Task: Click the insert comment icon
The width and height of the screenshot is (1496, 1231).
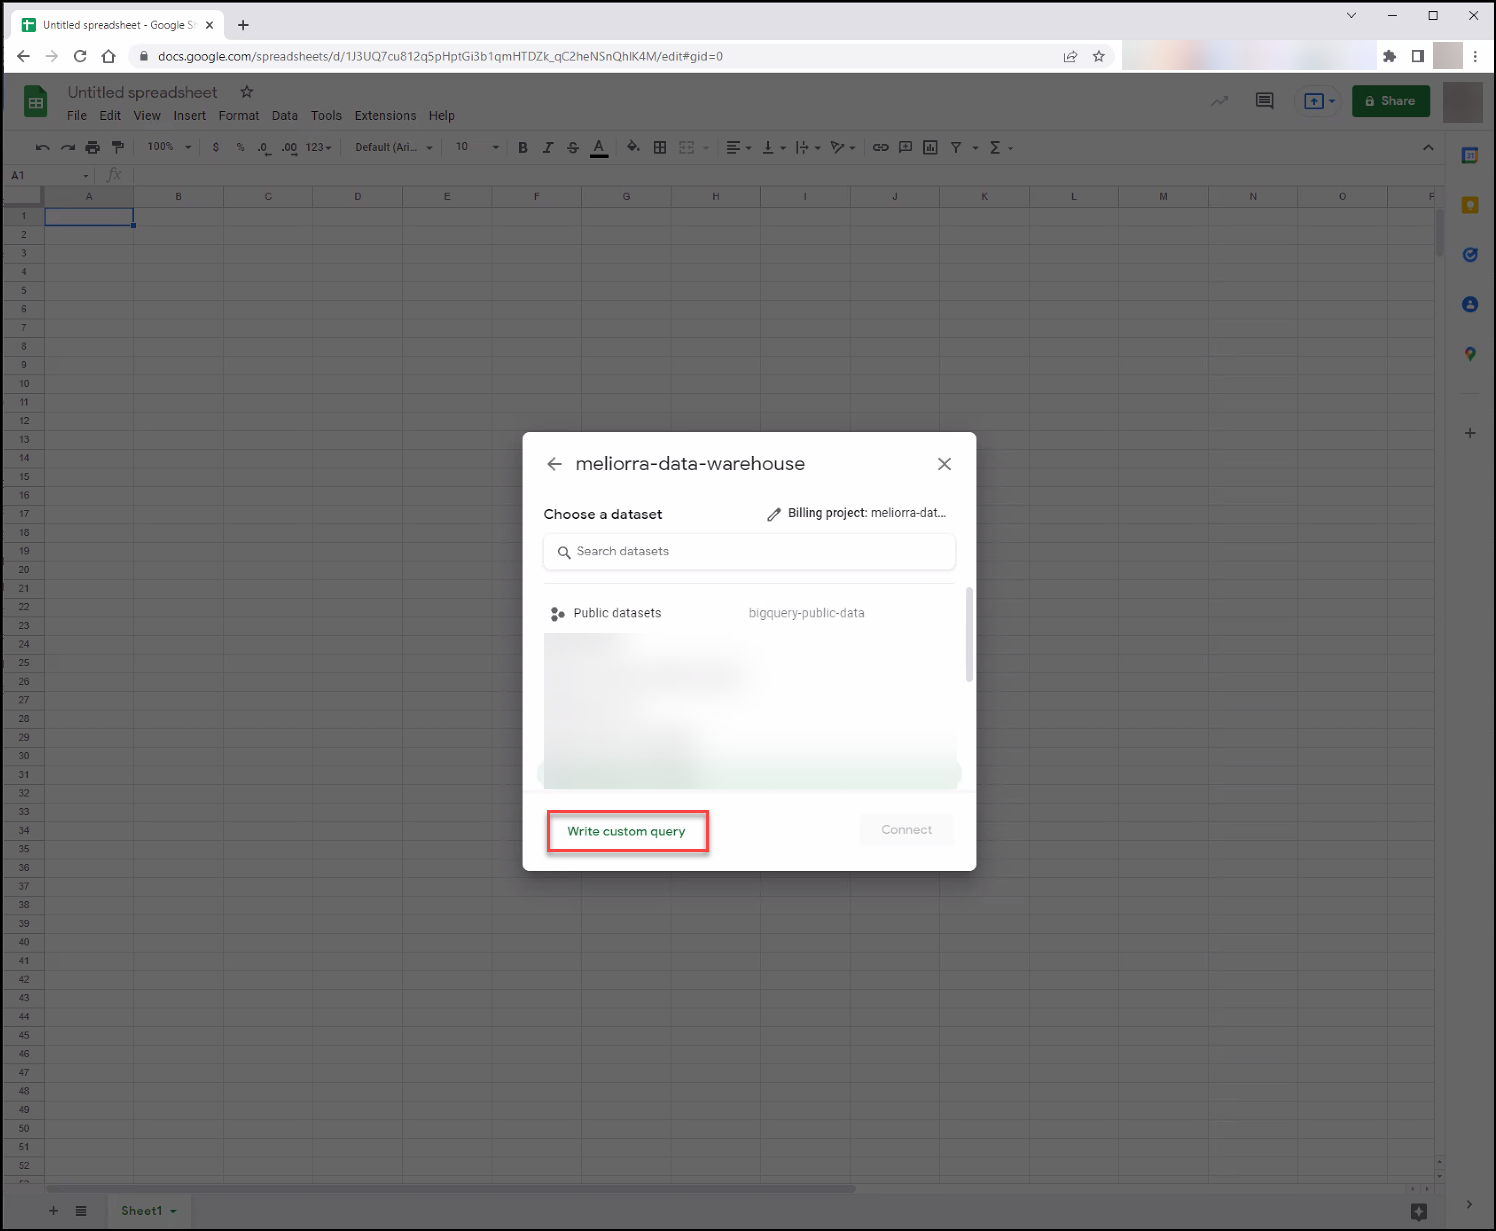Action: [x=905, y=147]
